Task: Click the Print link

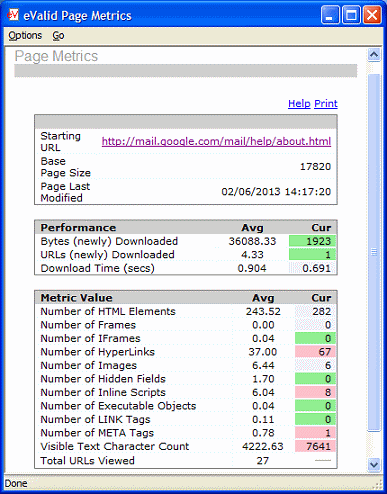Action: point(326,104)
